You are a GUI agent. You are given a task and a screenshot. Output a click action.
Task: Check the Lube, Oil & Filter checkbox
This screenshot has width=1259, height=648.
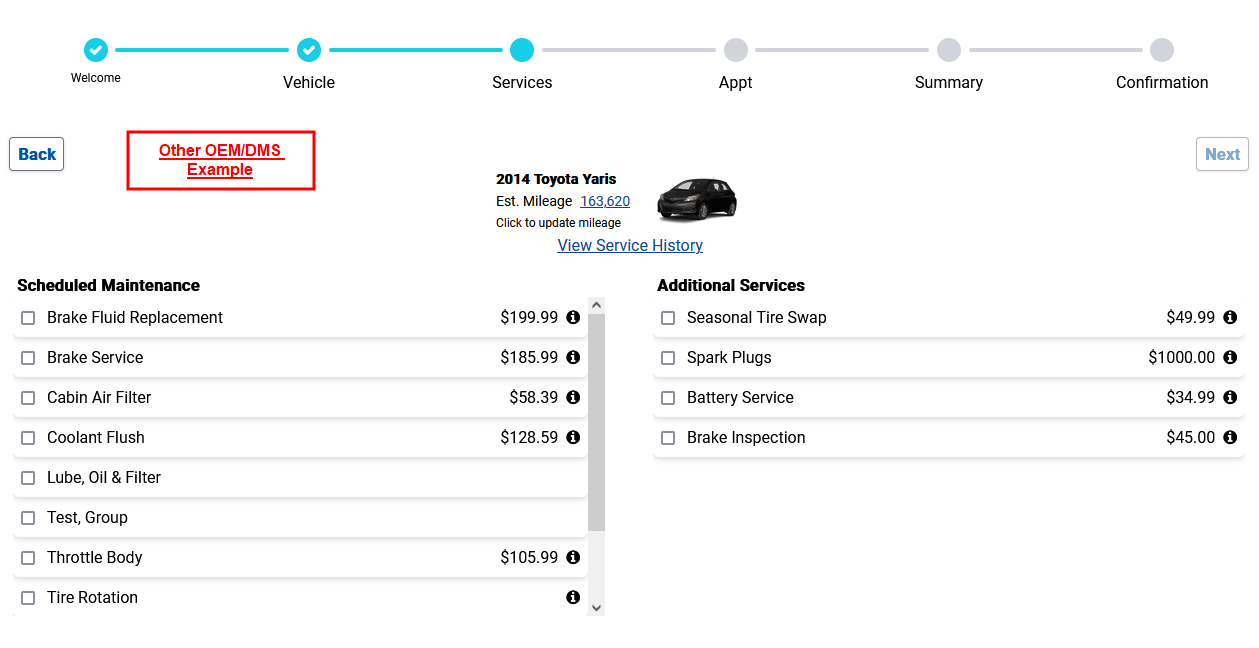pyautogui.click(x=28, y=478)
